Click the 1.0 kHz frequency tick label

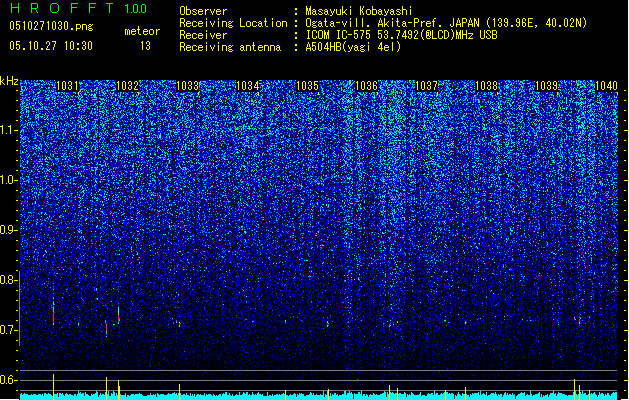coord(9,180)
